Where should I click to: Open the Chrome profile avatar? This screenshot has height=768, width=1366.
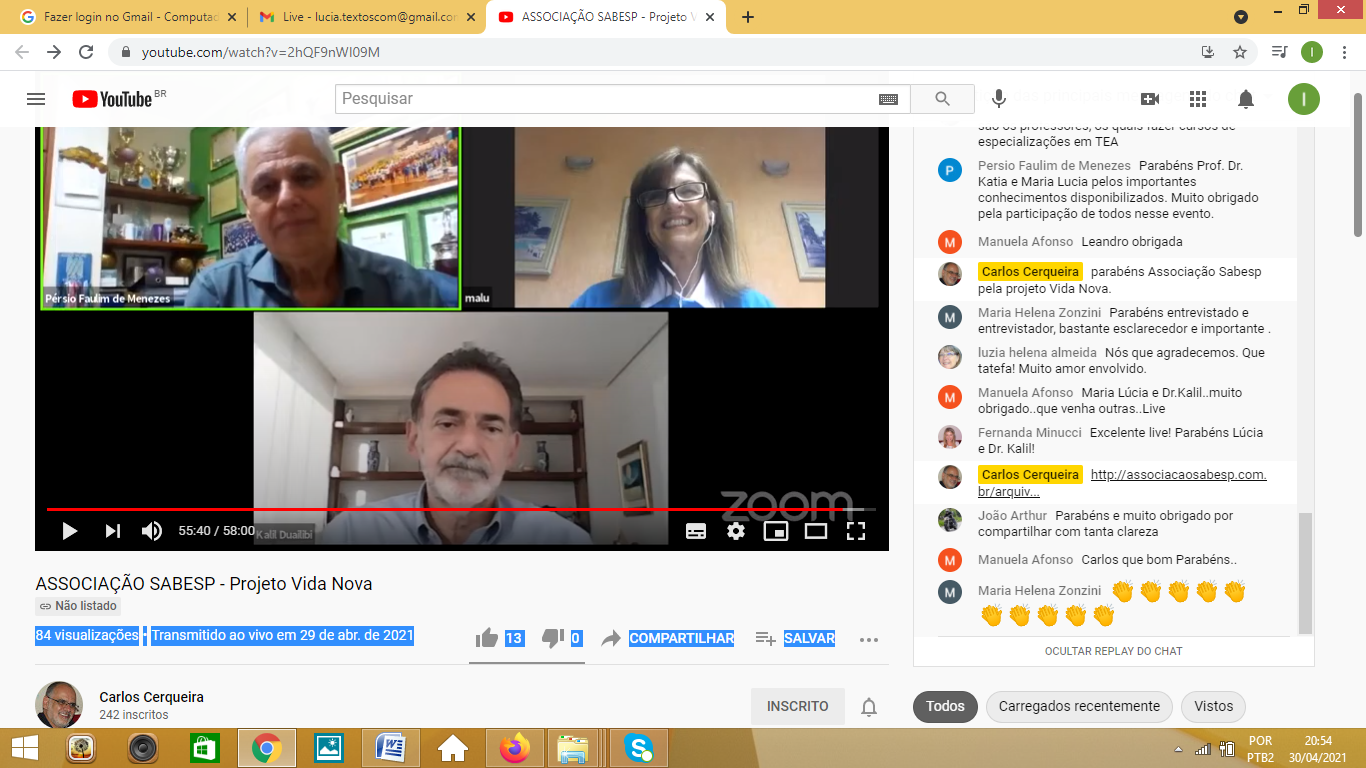coord(1312,52)
